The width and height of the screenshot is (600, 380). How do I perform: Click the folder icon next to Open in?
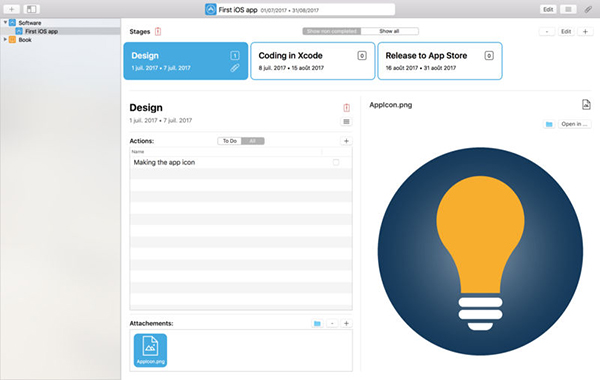[549, 124]
